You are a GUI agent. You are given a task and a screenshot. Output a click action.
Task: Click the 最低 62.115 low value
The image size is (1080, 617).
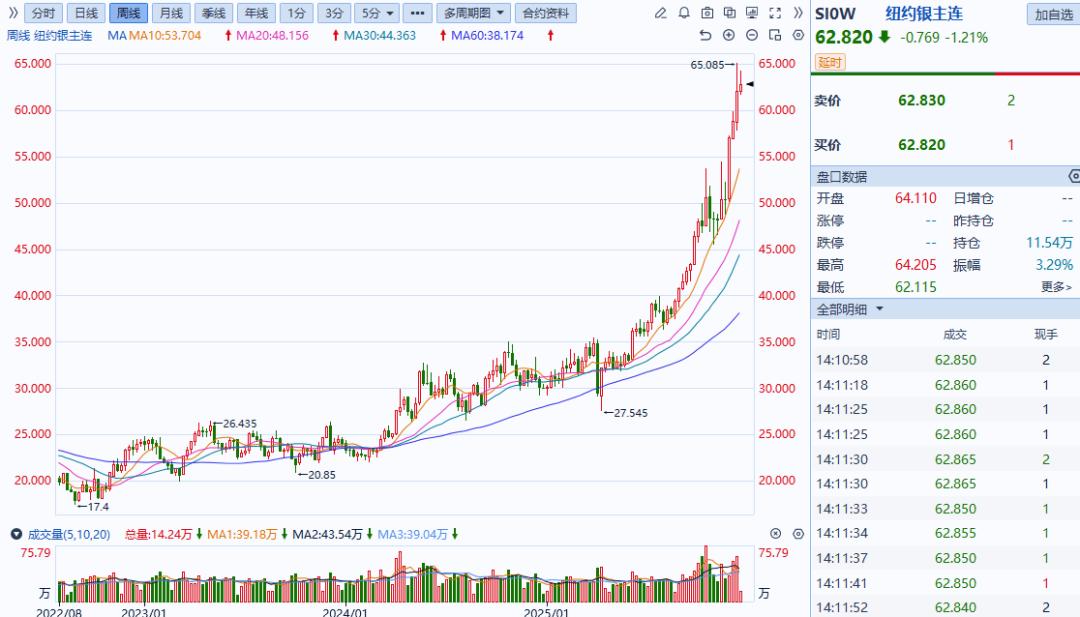915,287
